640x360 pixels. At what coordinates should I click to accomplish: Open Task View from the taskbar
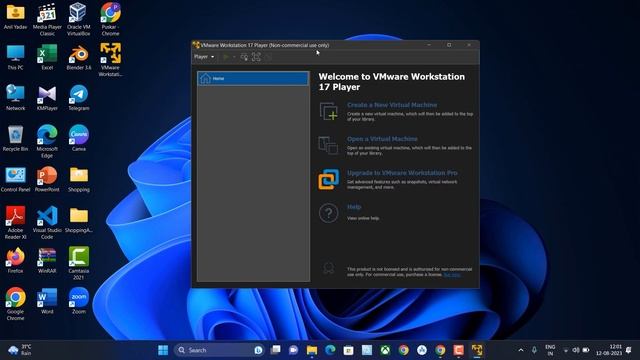[276, 350]
